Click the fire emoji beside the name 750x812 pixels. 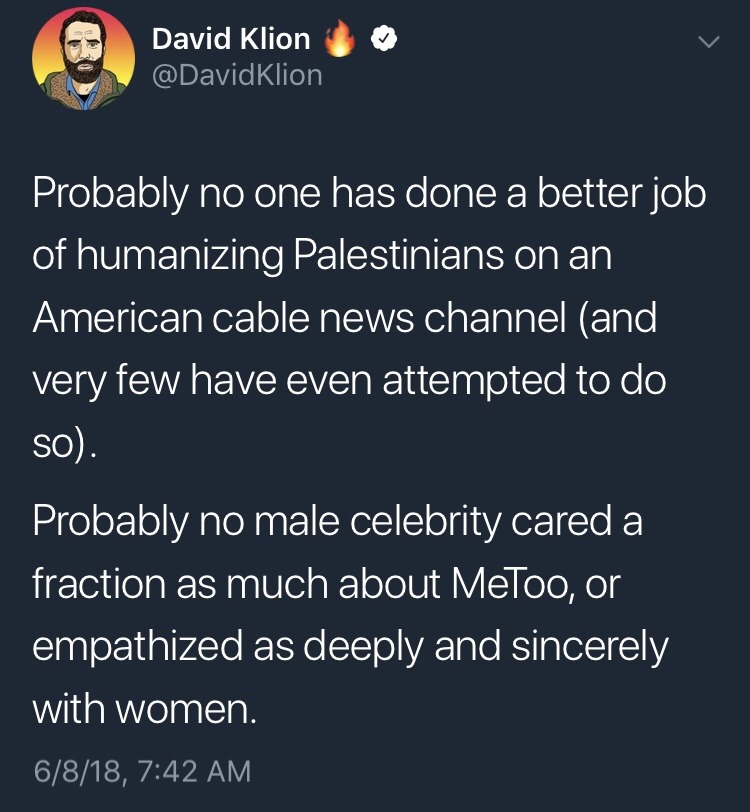[x=341, y=40]
